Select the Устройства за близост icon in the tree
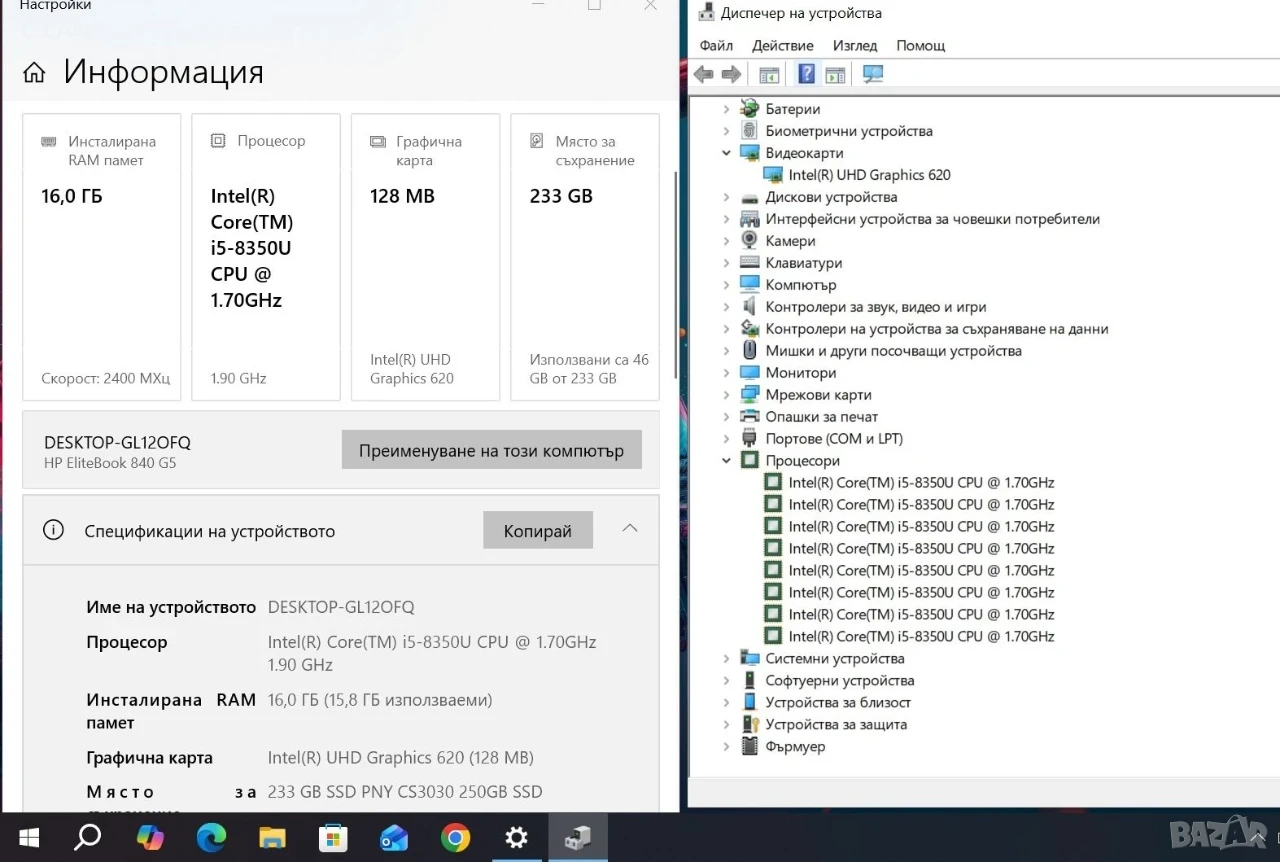This screenshot has height=862, width=1280. [x=750, y=703]
